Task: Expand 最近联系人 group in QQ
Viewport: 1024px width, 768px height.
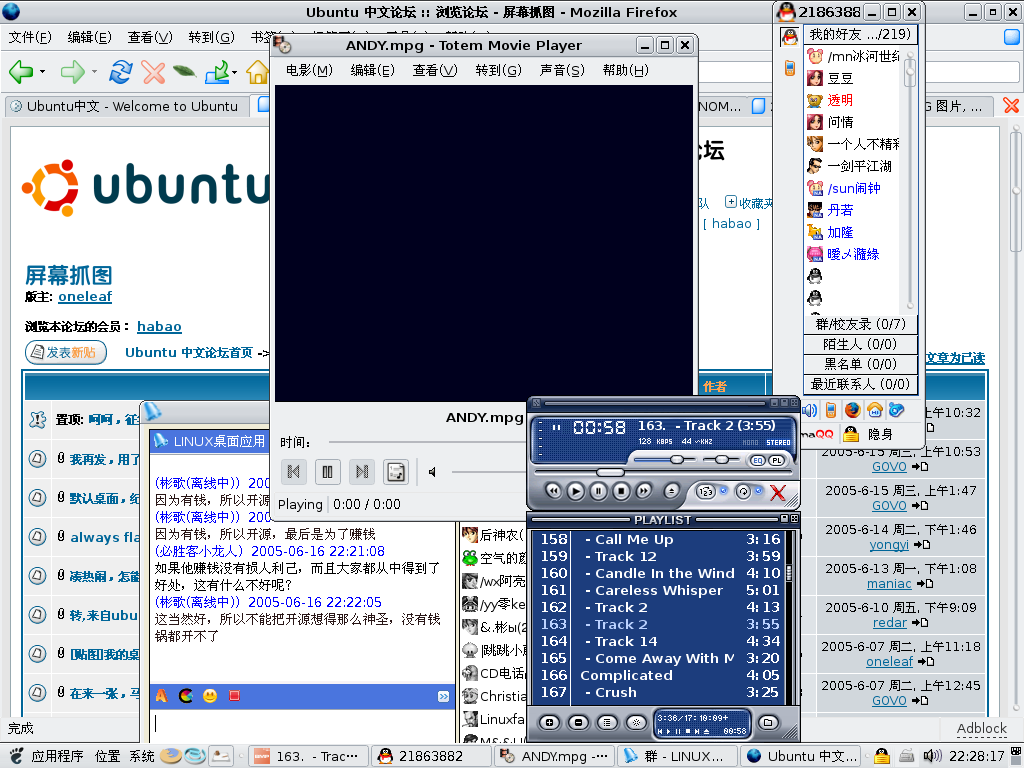Action: click(860, 384)
